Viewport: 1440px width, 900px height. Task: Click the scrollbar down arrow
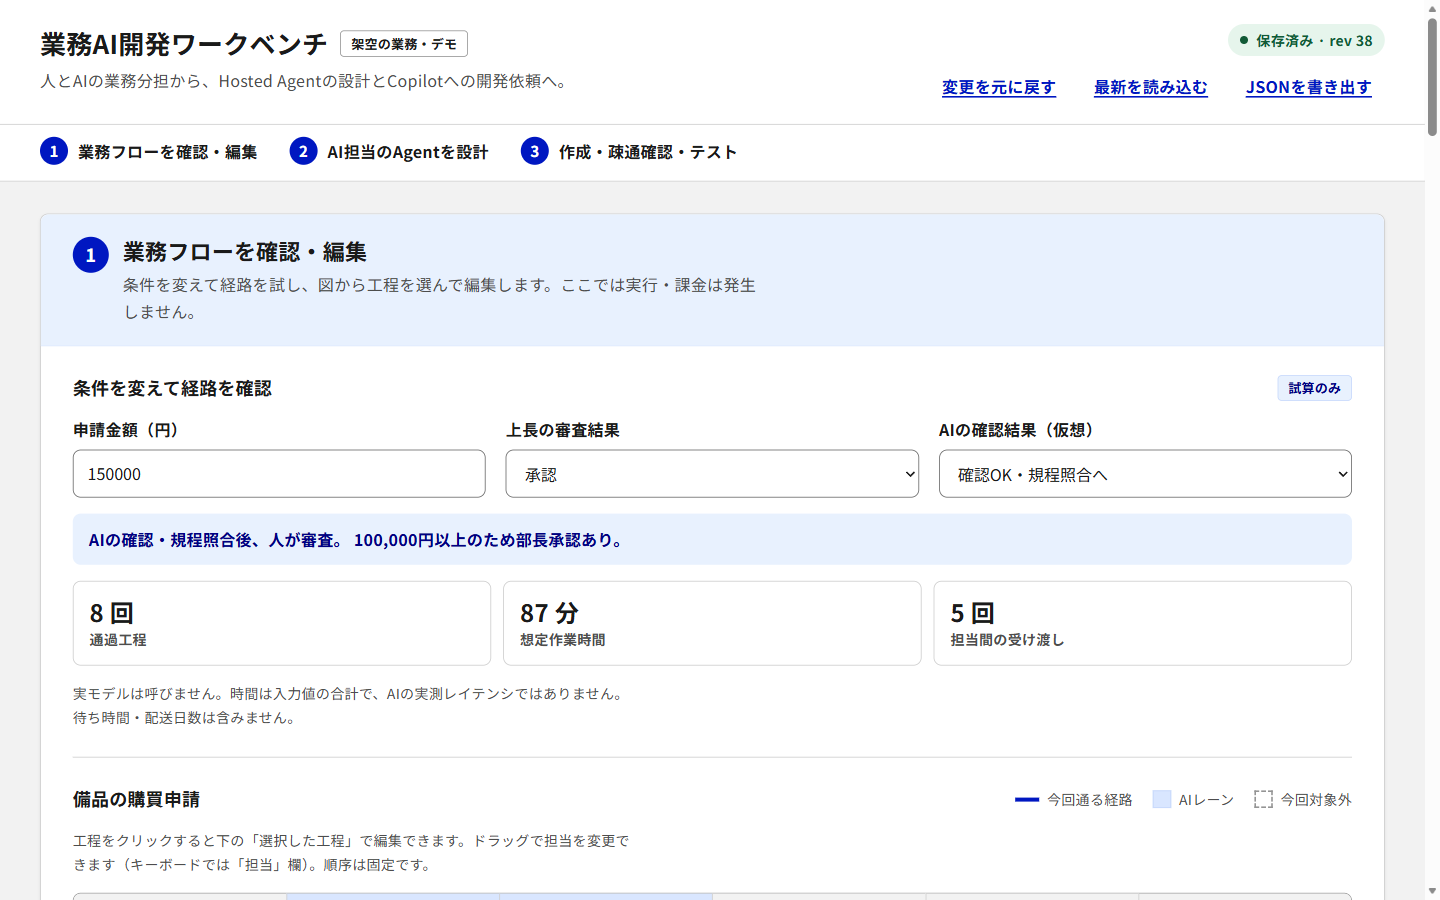pyautogui.click(x=1432, y=891)
